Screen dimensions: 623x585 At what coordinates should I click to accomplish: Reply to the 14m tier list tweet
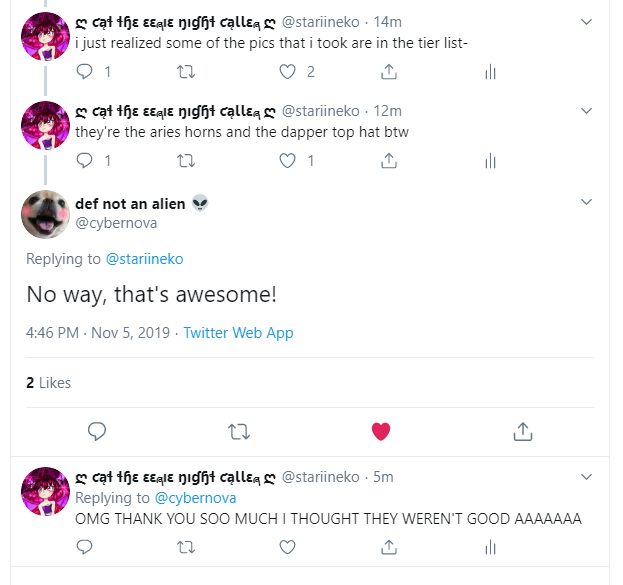pos(84,72)
